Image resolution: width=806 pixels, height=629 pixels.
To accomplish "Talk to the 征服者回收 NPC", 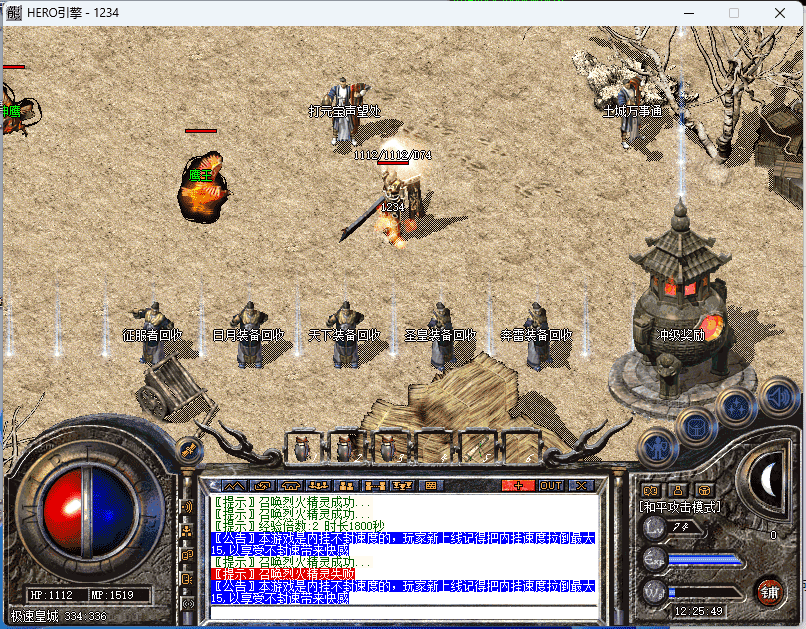I will pyautogui.click(x=153, y=335).
